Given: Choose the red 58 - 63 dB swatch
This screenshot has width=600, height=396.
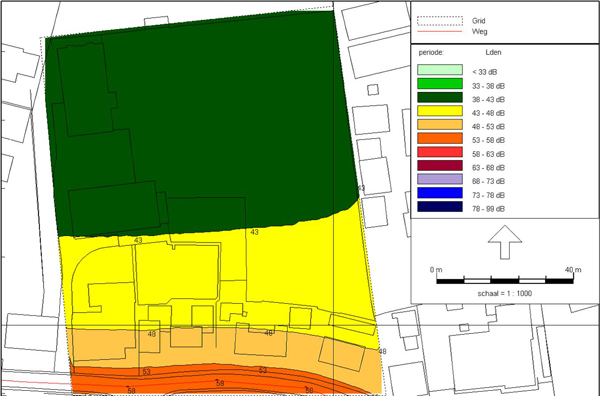Looking at the screenshot, I should click(x=440, y=152).
